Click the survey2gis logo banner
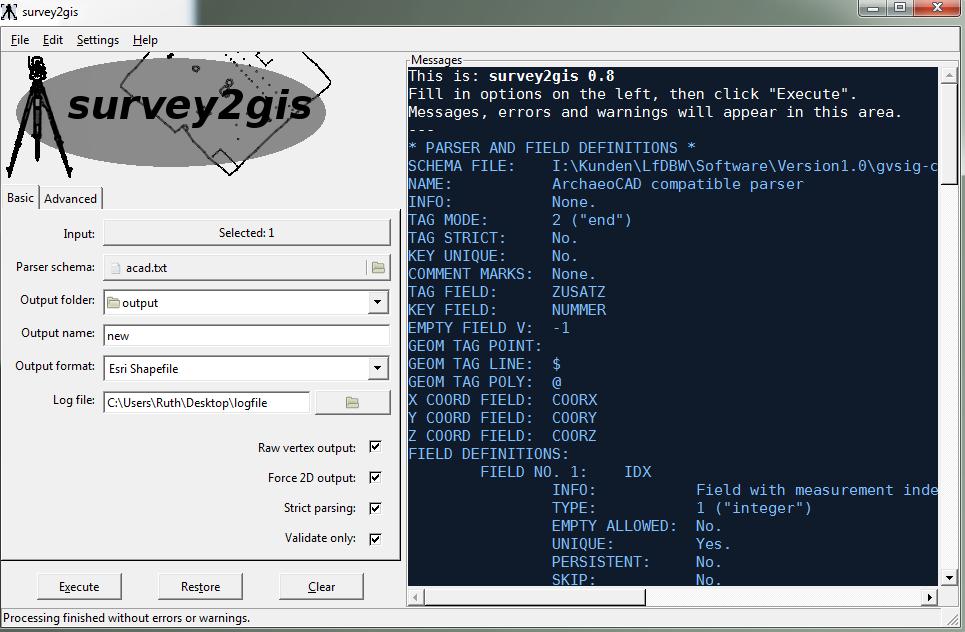965x632 pixels. coord(170,114)
